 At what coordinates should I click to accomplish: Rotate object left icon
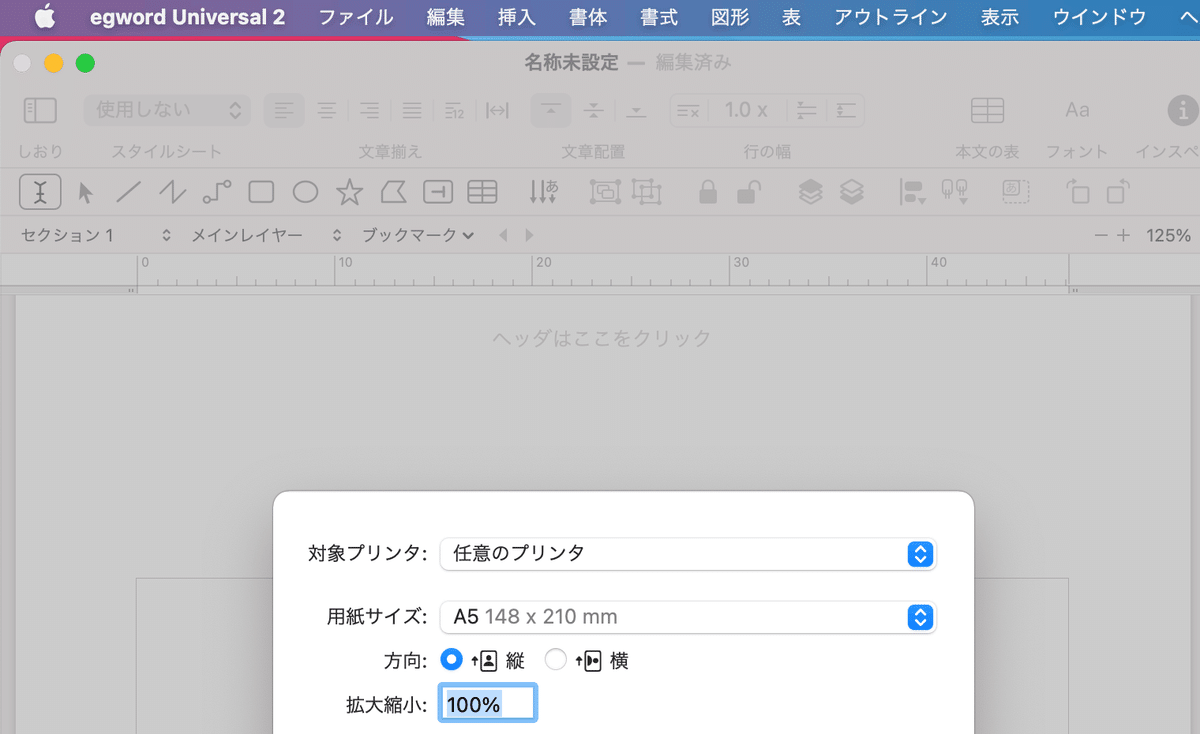tap(1078, 191)
